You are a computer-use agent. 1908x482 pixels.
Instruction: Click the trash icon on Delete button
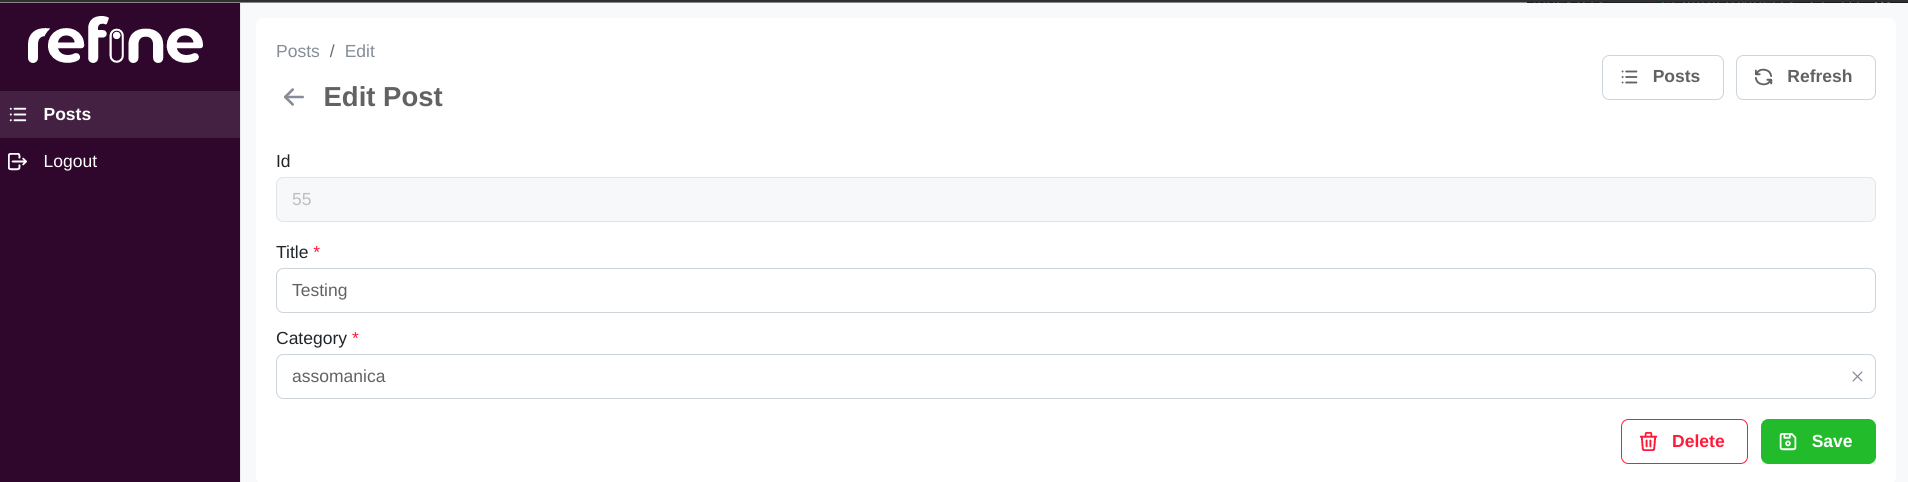click(1648, 442)
